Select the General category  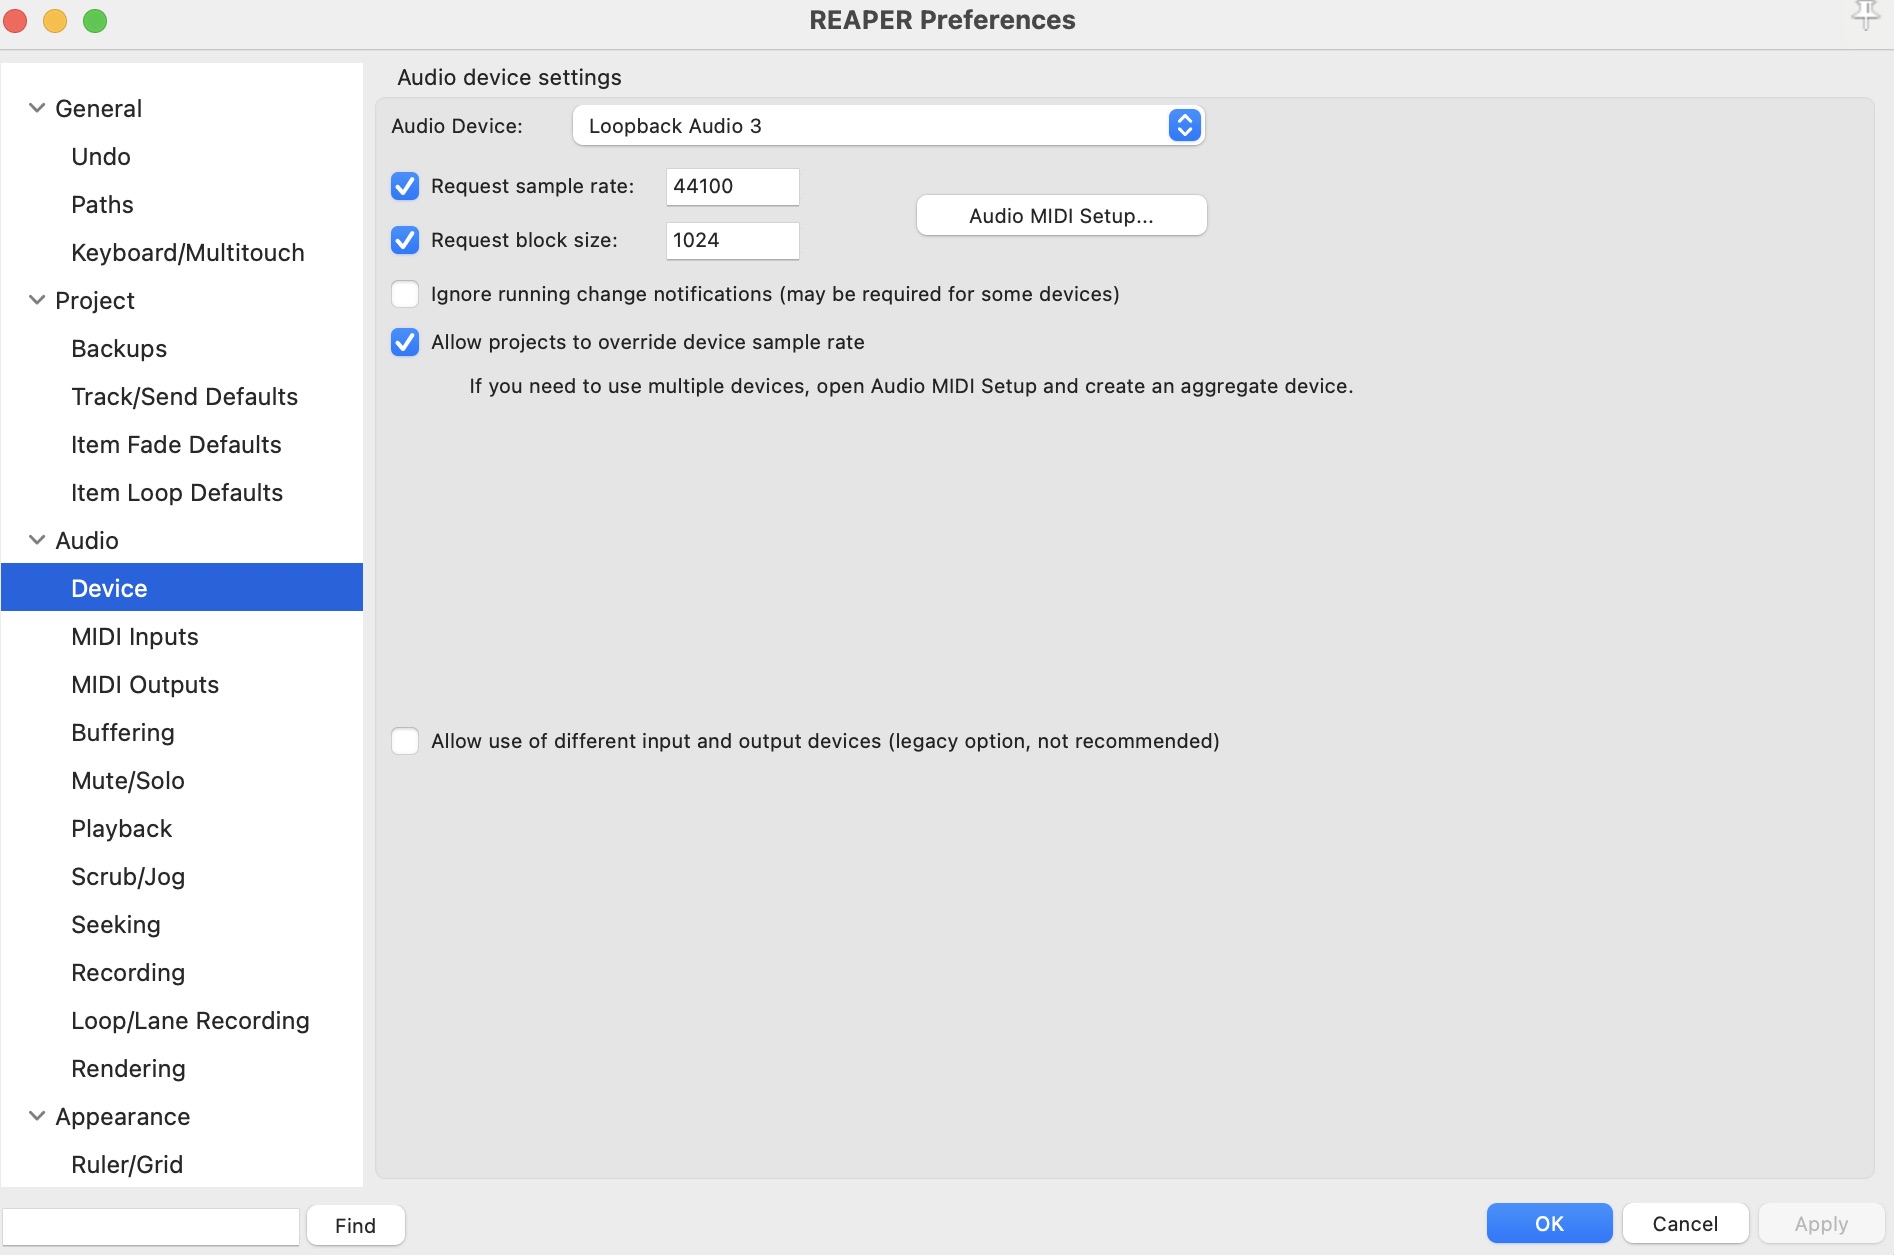click(98, 108)
